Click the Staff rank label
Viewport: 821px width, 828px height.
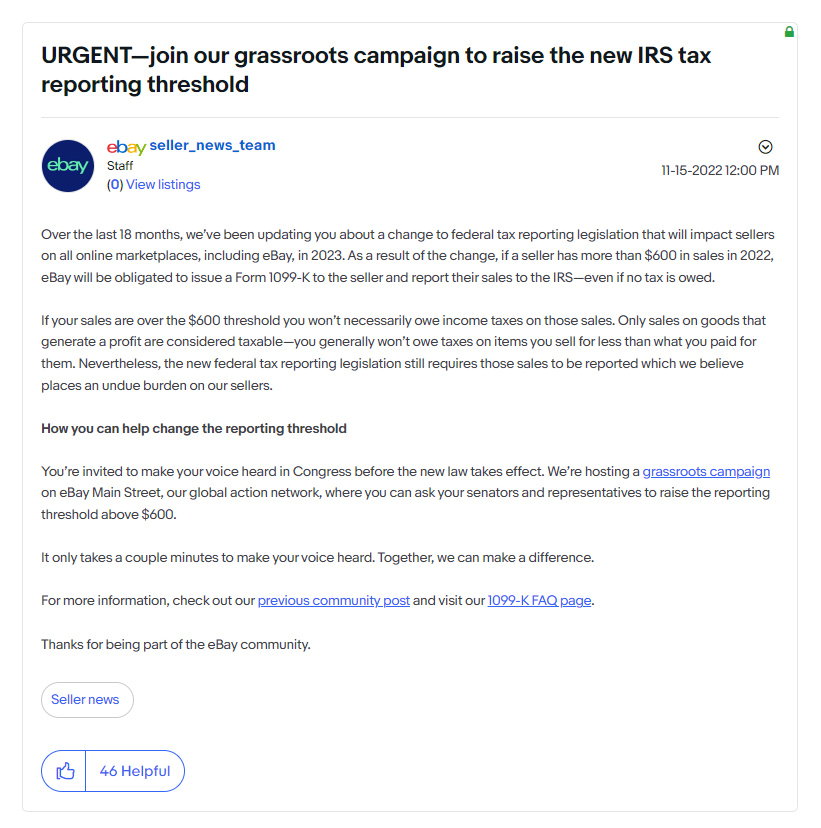120,166
